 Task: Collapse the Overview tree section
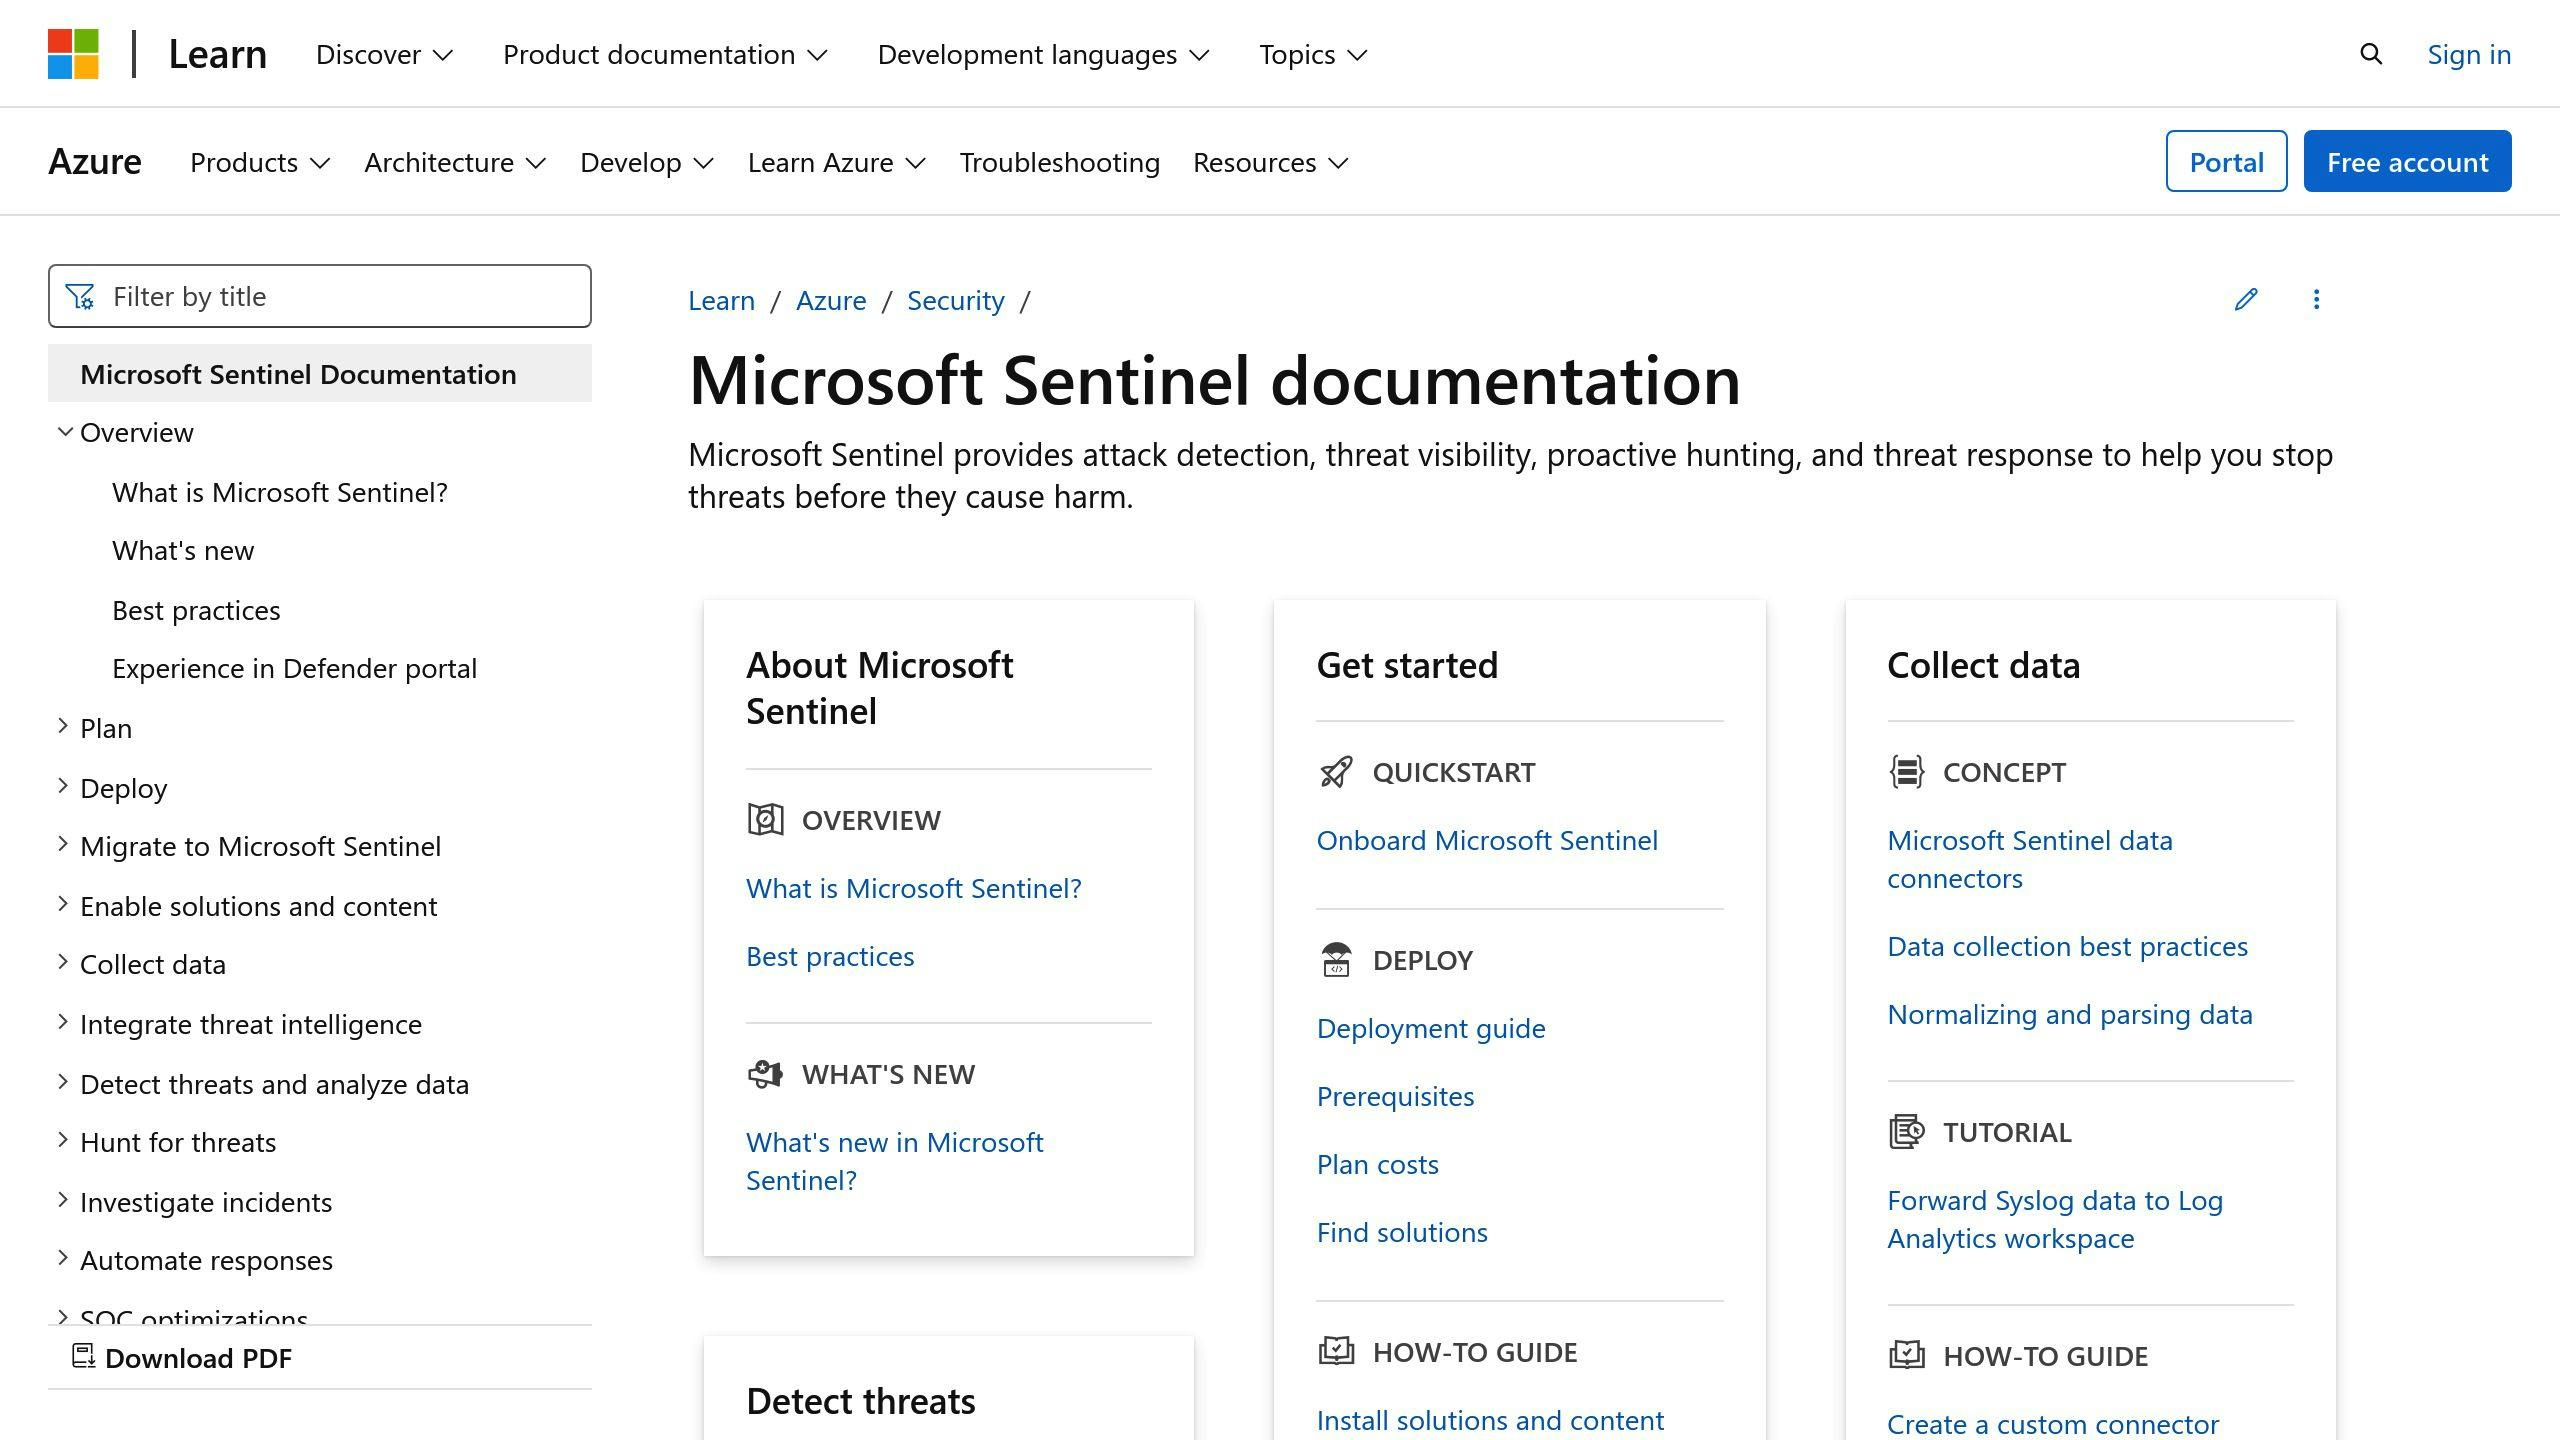pyautogui.click(x=65, y=432)
